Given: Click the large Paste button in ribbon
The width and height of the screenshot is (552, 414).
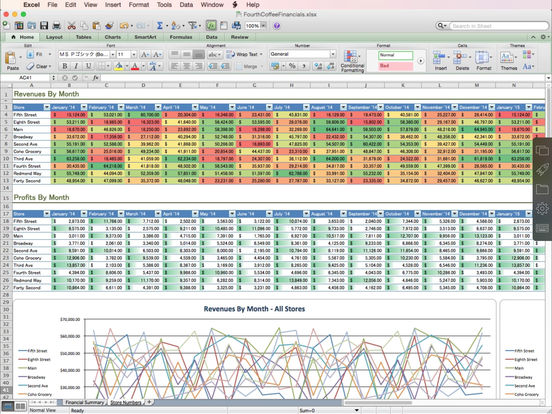Looking at the screenshot, I should [12, 61].
